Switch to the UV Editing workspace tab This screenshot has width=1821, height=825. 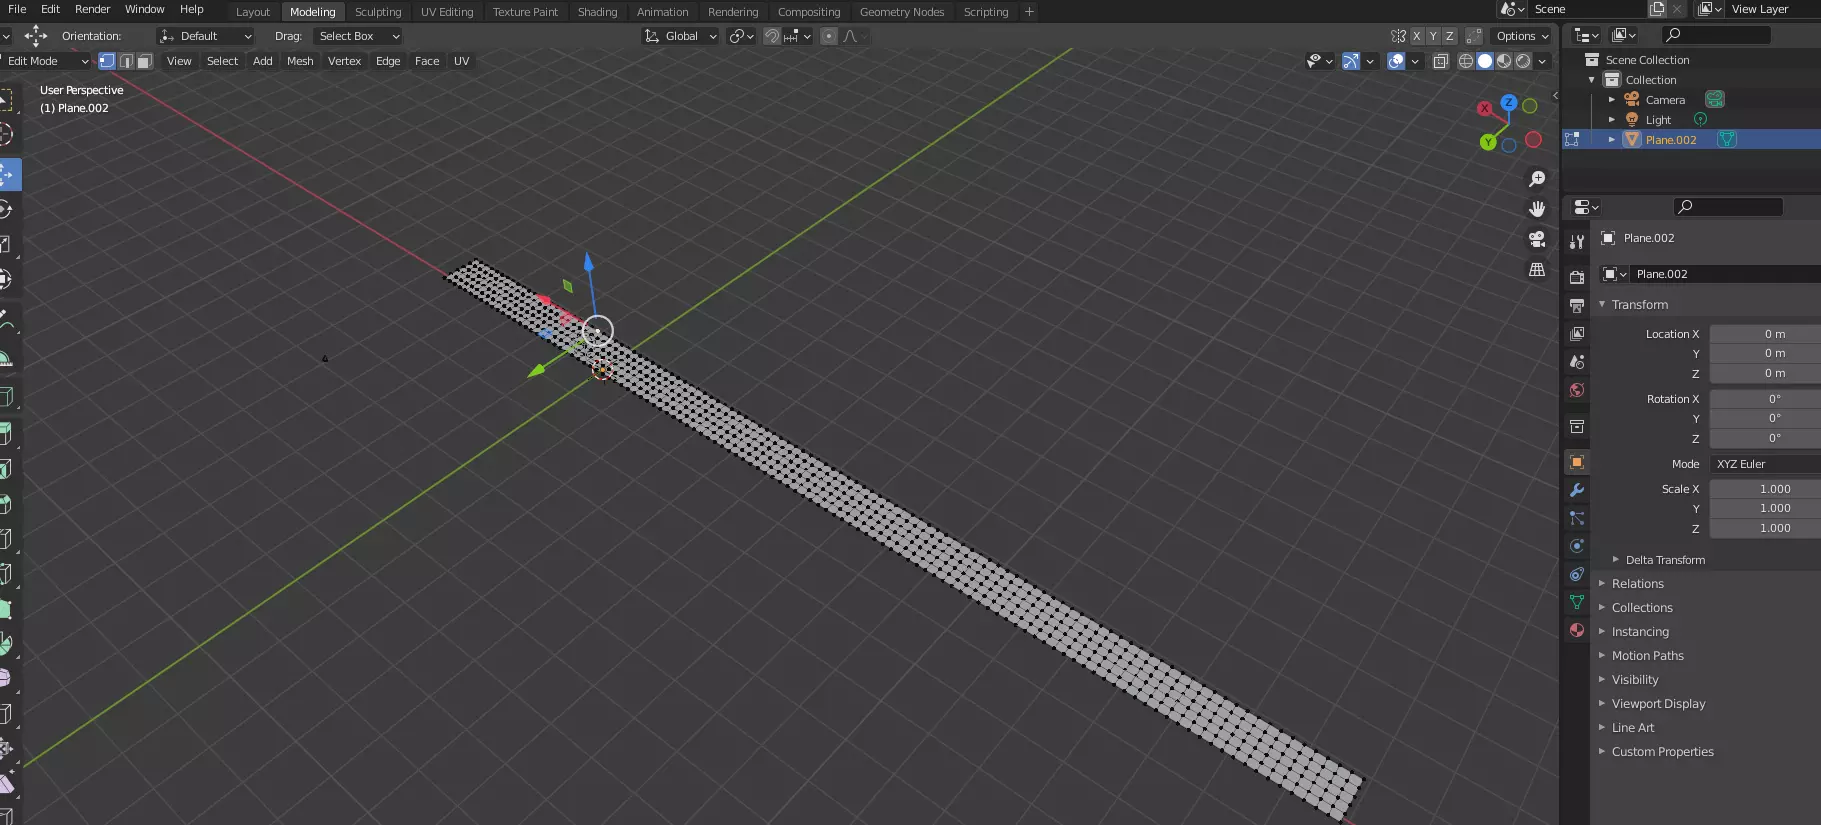447,12
